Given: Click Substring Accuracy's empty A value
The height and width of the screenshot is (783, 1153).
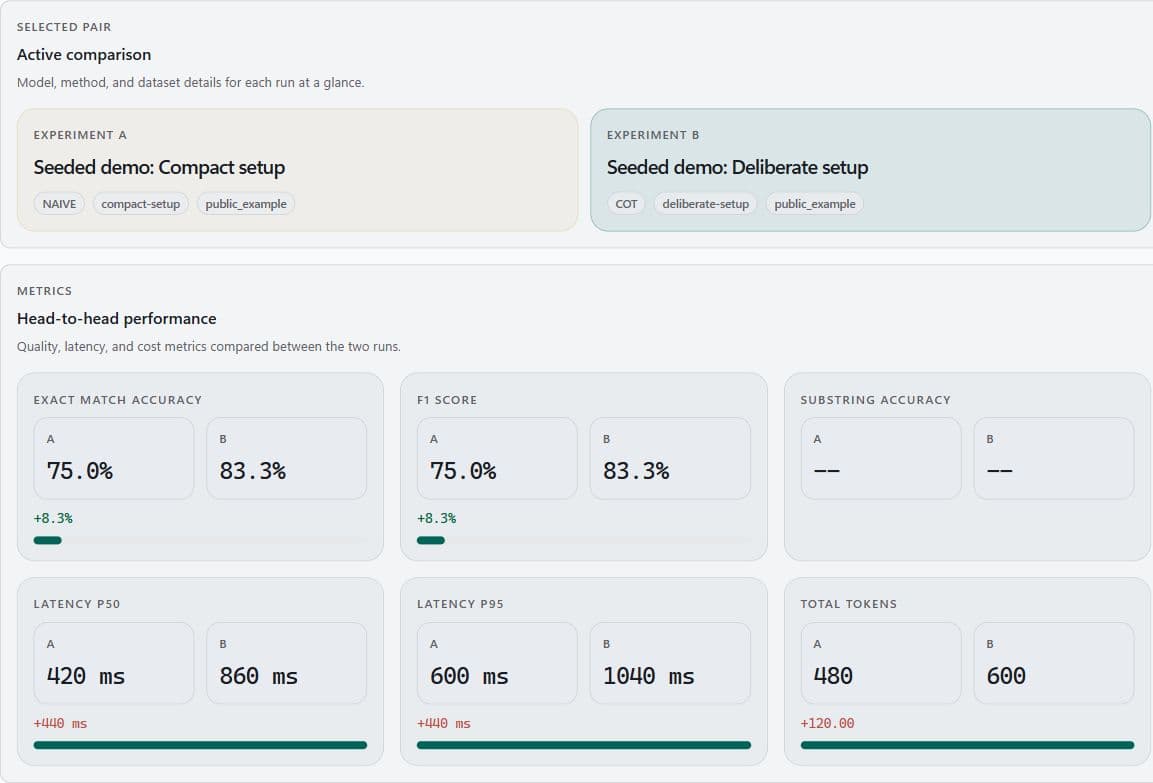Looking at the screenshot, I should coord(827,471).
